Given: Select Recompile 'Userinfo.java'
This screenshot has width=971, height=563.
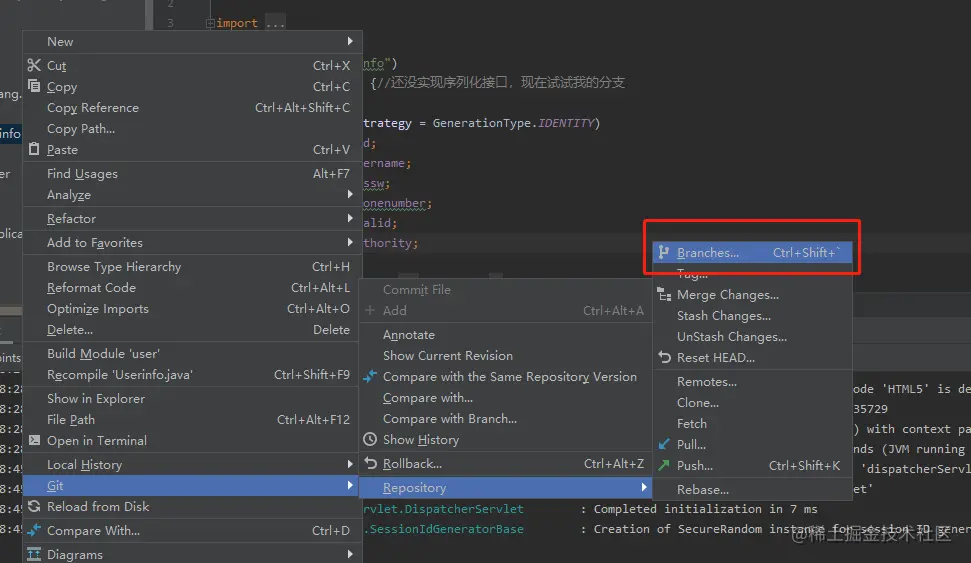Looking at the screenshot, I should [x=192, y=375].
